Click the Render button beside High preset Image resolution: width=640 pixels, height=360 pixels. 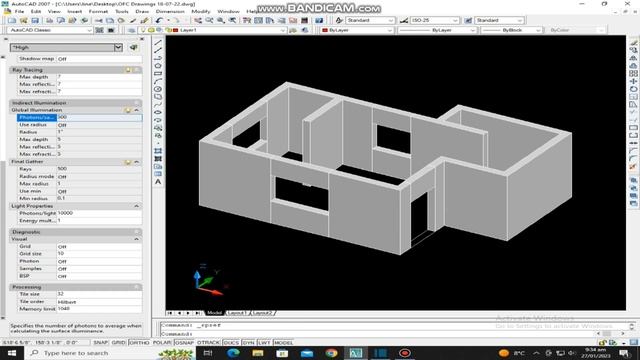(x=133, y=47)
